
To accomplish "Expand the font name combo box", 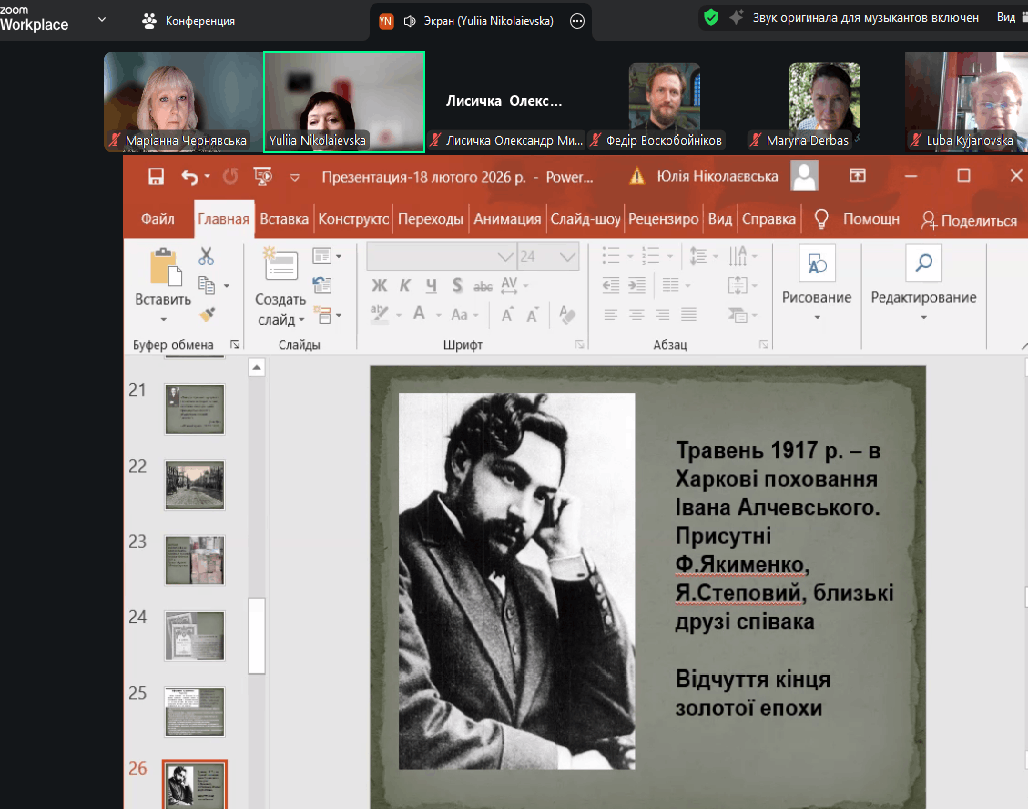I will click(x=505, y=257).
